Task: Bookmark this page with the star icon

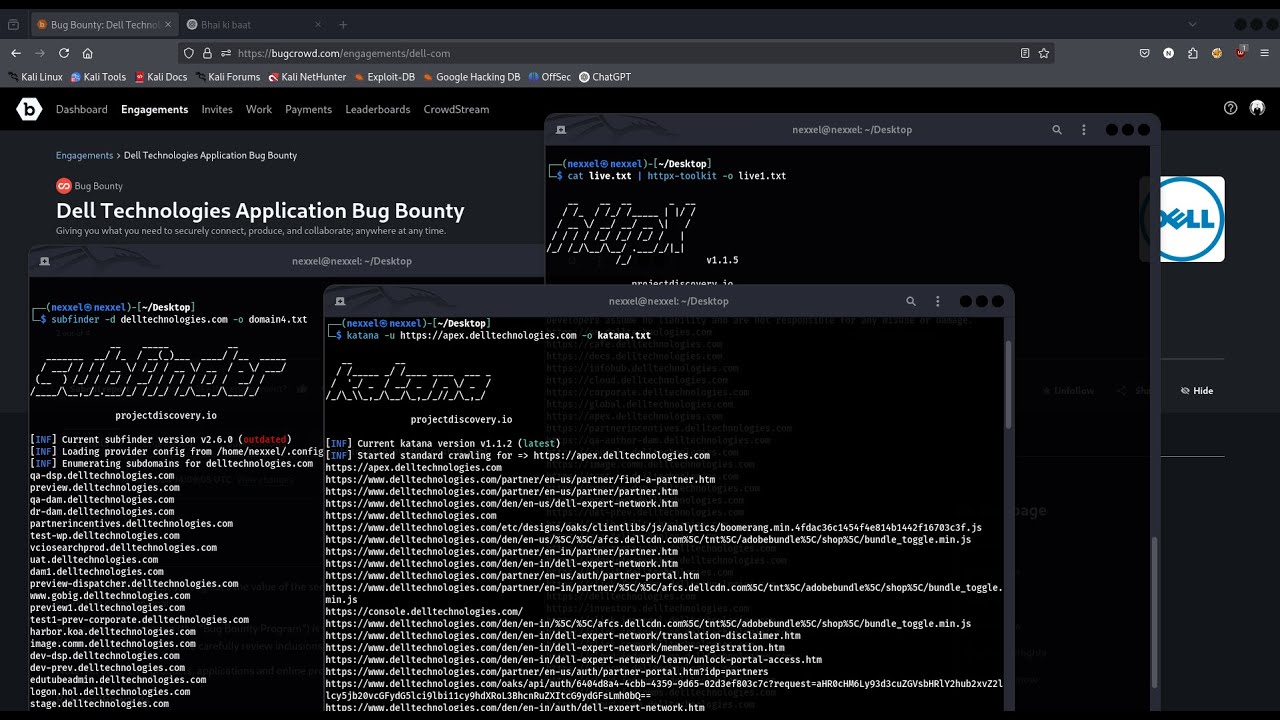Action: [x=1044, y=53]
